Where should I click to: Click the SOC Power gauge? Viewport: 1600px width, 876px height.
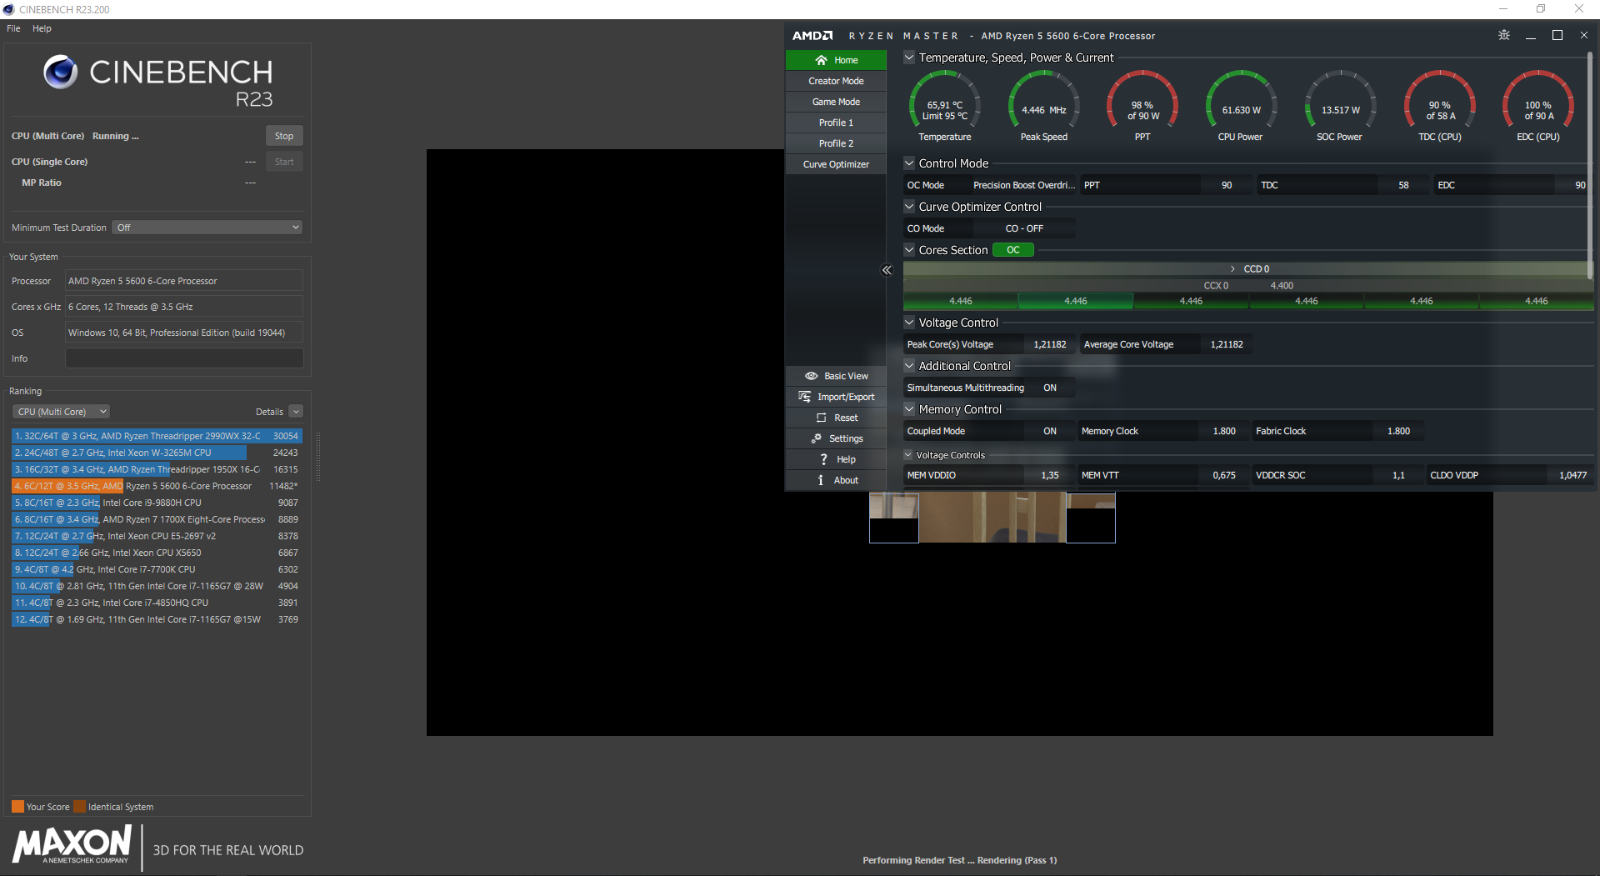[x=1340, y=106]
